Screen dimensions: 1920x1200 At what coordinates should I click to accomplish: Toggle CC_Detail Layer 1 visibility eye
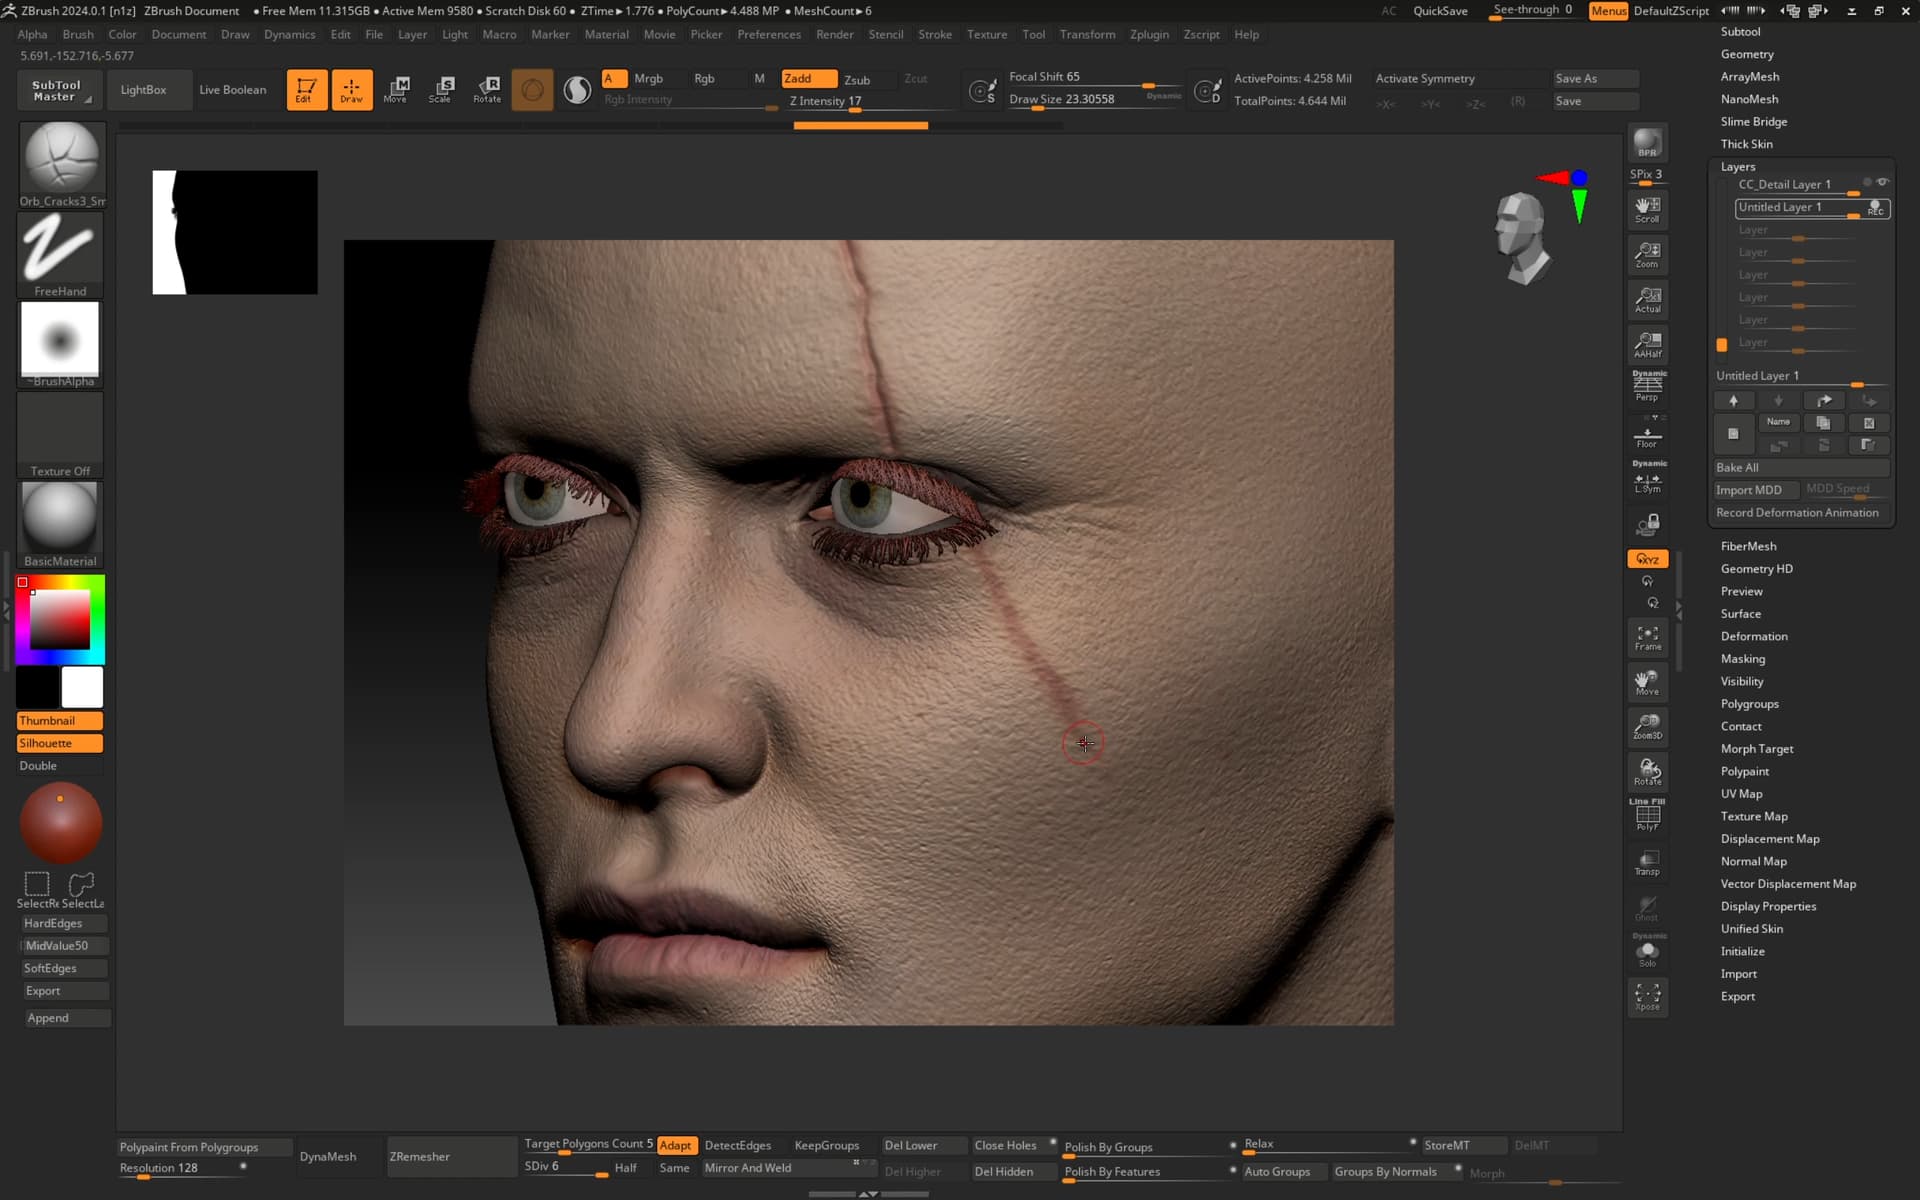pyautogui.click(x=1882, y=183)
